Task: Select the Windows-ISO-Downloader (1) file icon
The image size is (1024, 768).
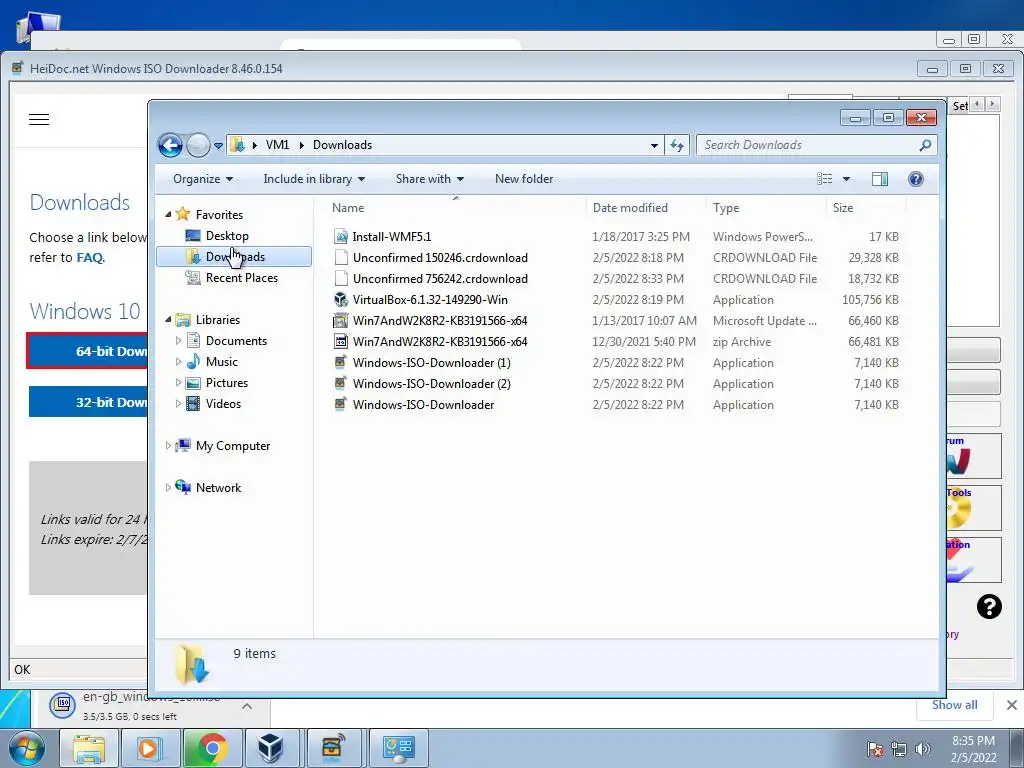Action: click(x=340, y=362)
